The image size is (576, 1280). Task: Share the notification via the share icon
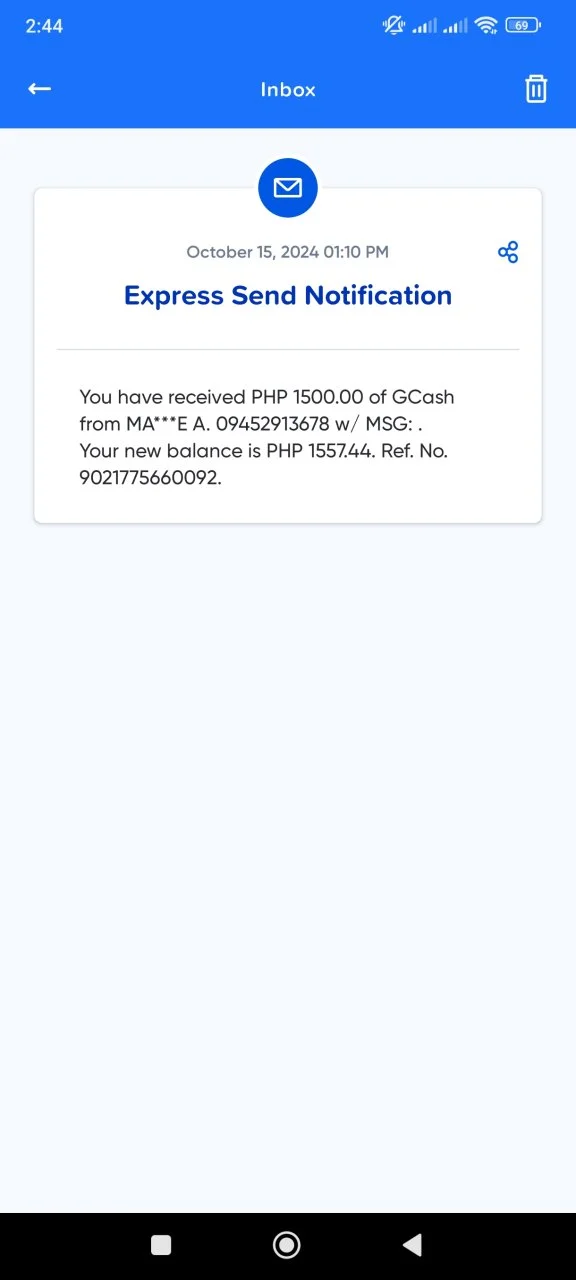point(508,252)
